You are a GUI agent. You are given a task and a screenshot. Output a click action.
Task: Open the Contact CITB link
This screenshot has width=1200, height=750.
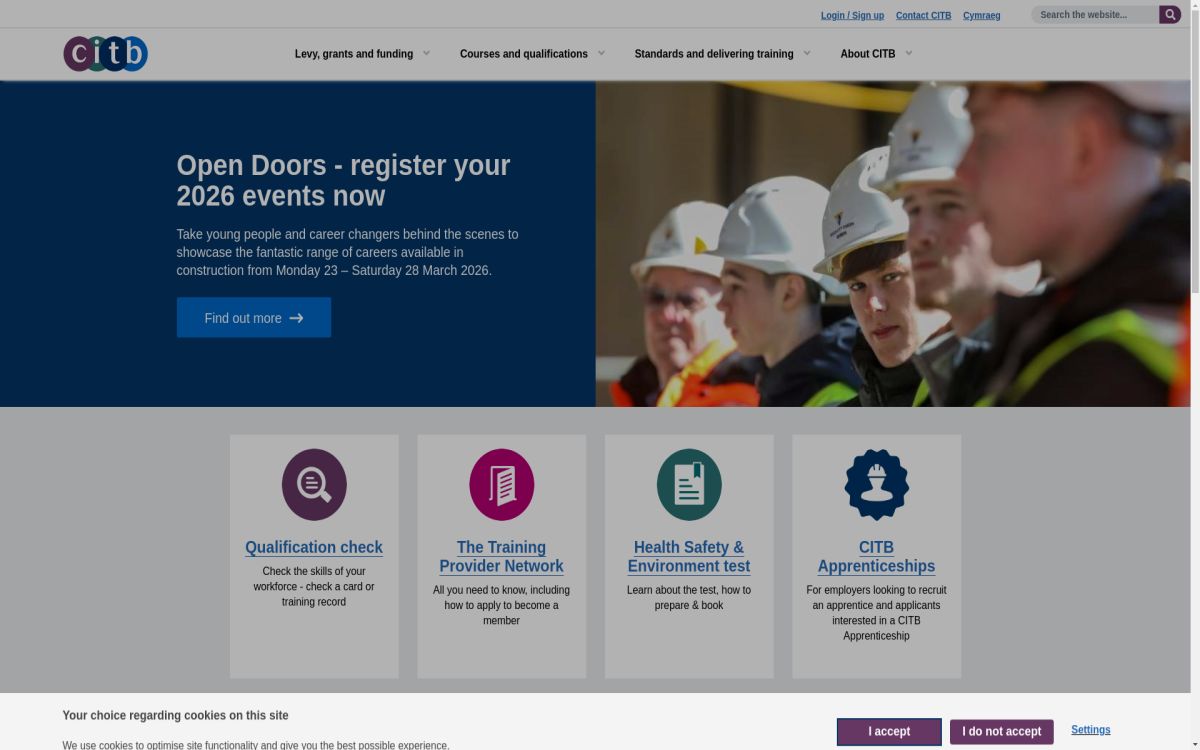(x=923, y=15)
